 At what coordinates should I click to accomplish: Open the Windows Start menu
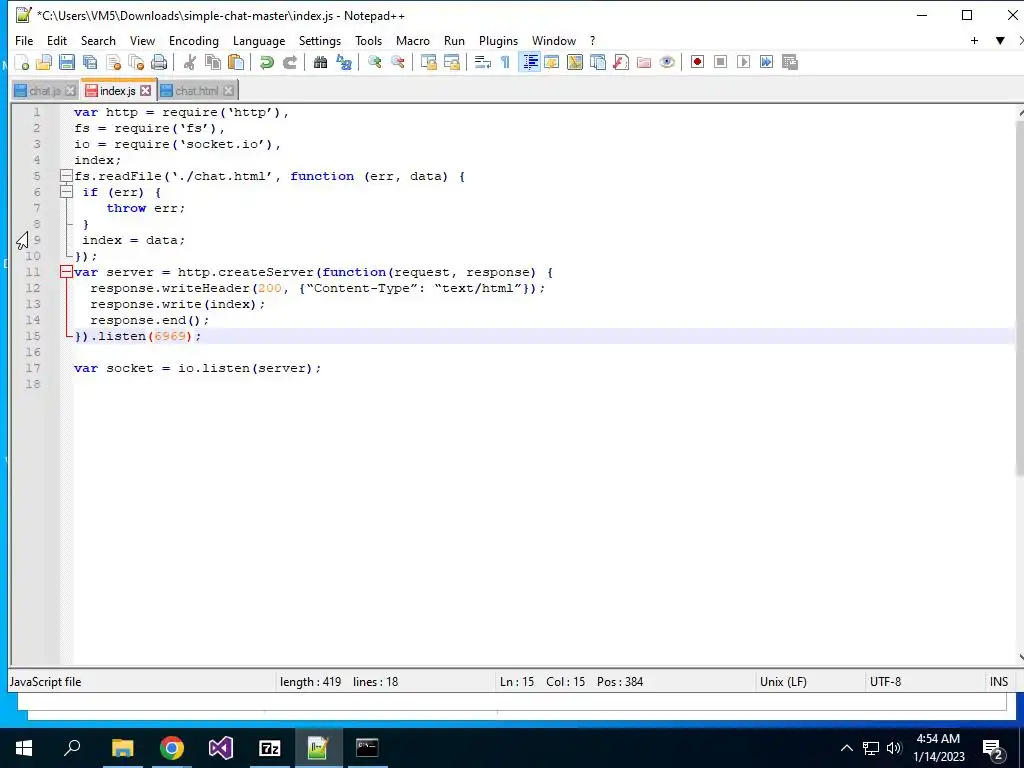tap(24, 748)
